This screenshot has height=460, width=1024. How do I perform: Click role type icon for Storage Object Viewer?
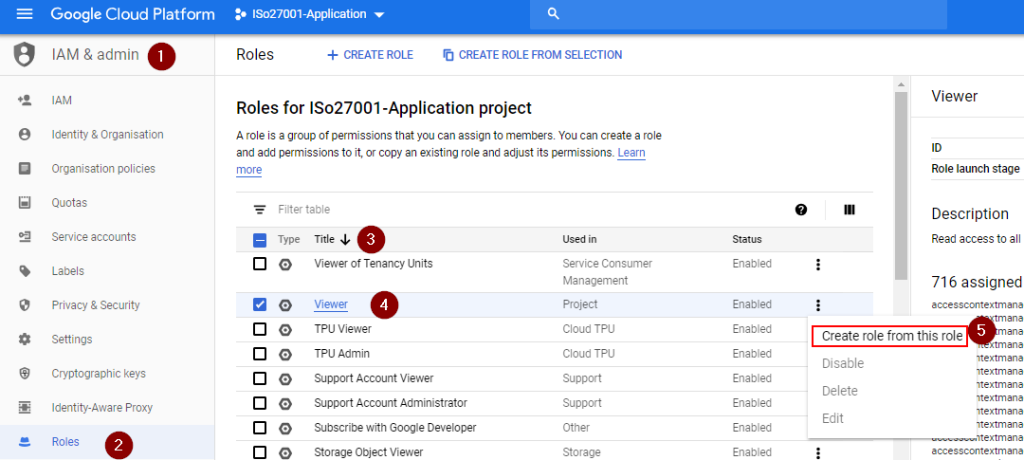click(285, 452)
